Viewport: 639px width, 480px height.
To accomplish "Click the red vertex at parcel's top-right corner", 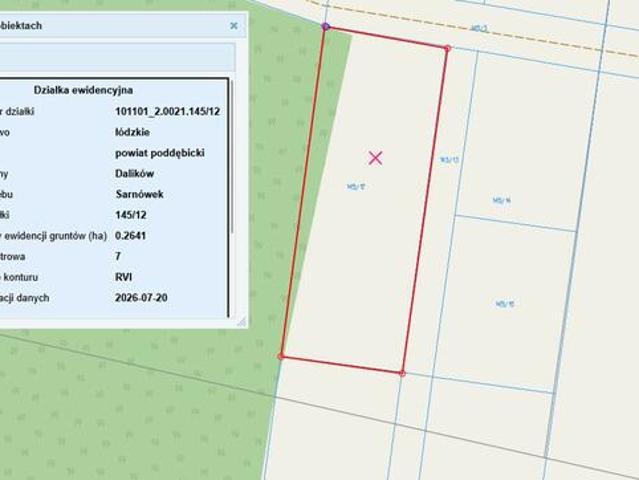I will pyautogui.click(x=447, y=48).
